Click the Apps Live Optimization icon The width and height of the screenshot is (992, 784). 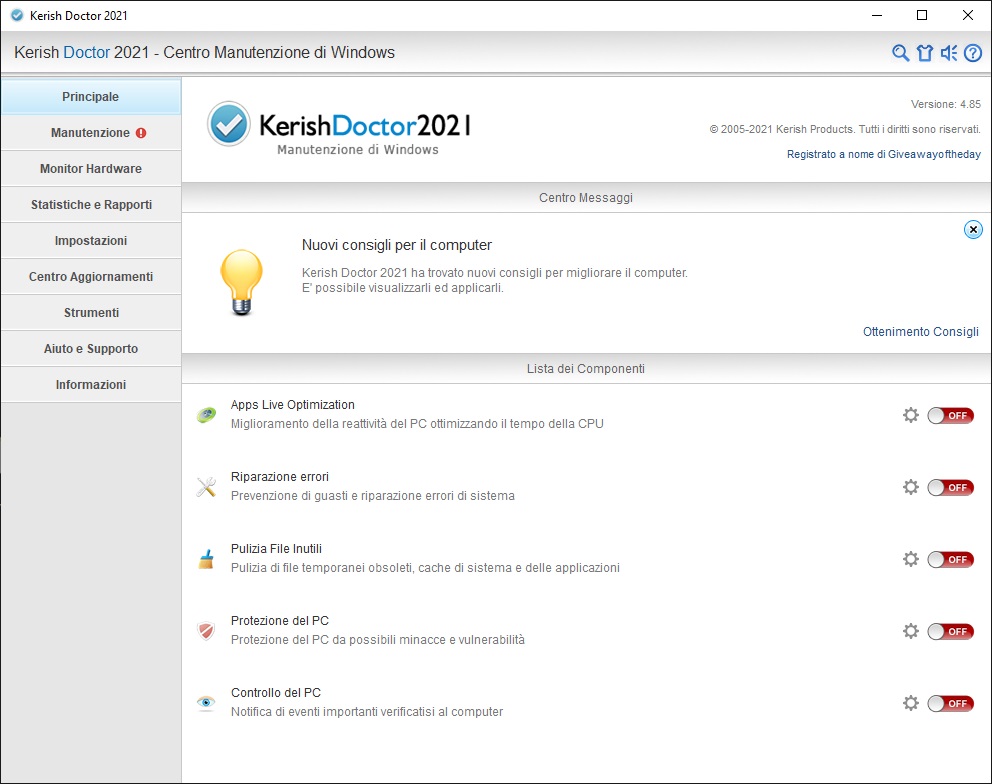tap(206, 415)
